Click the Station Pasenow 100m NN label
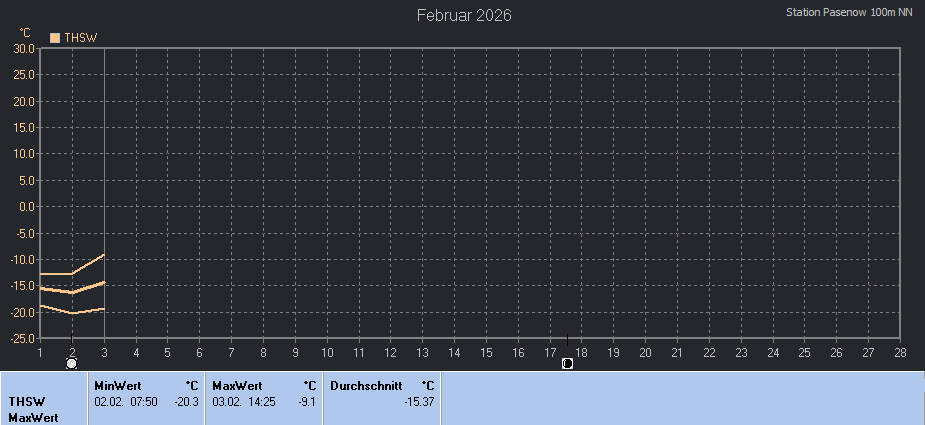The width and height of the screenshot is (925, 425). point(849,13)
